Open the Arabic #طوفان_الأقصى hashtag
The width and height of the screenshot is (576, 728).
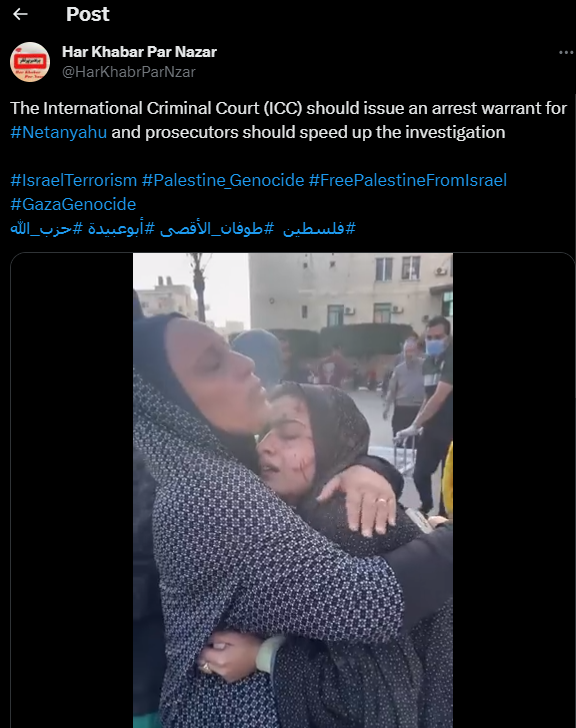point(217,228)
